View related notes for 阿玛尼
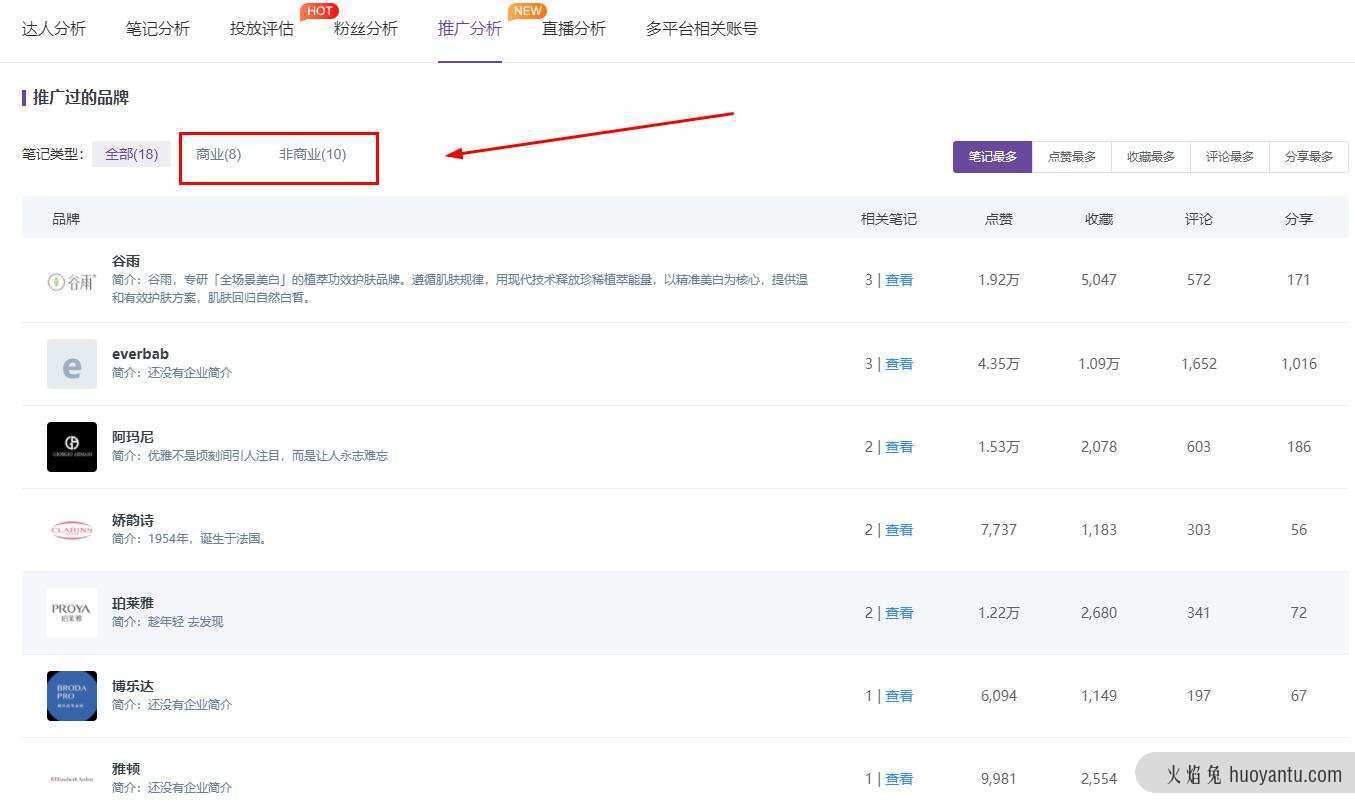The width and height of the screenshot is (1355, 808). click(x=899, y=447)
